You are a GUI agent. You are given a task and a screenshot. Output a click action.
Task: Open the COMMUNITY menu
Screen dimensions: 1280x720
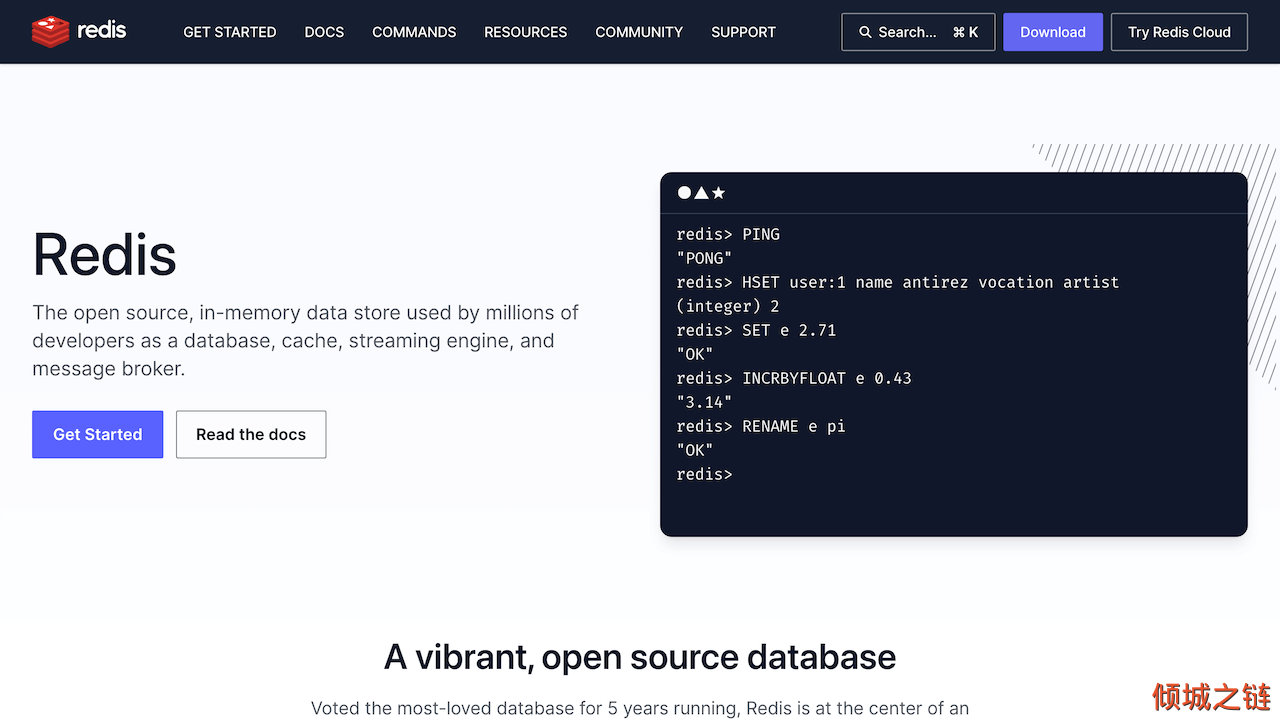pos(639,32)
